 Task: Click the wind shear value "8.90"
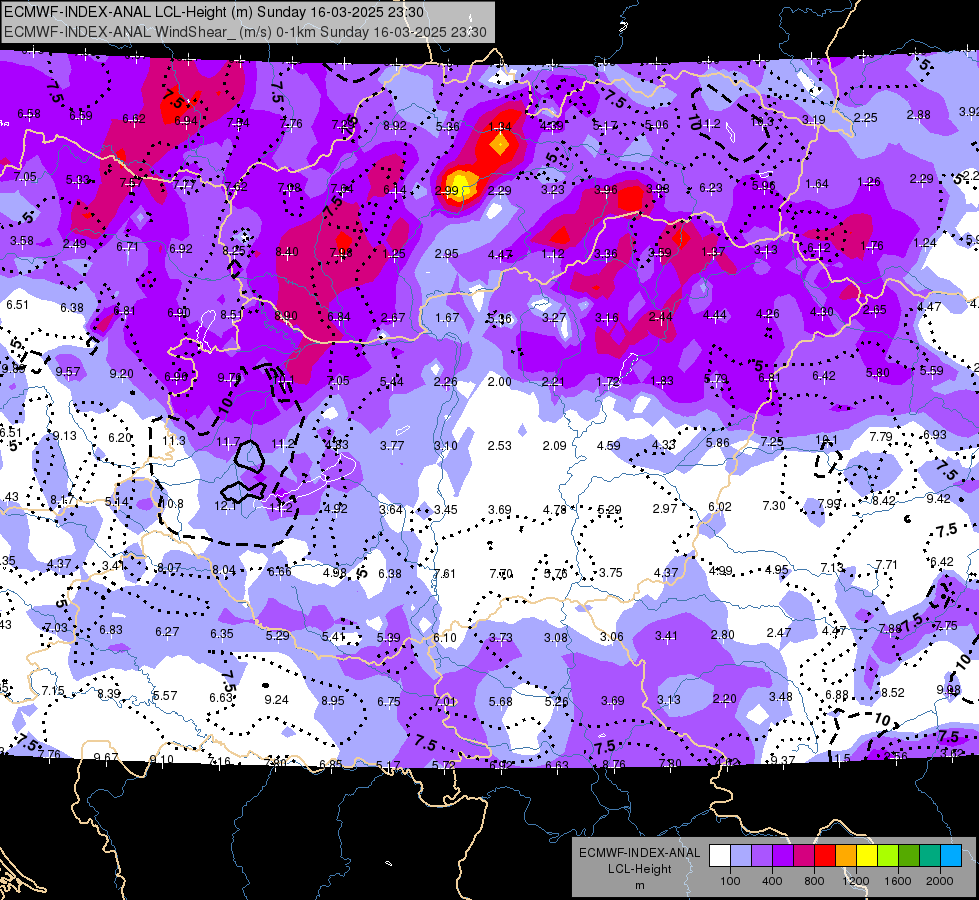pyautogui.click(x=286, y=316)
